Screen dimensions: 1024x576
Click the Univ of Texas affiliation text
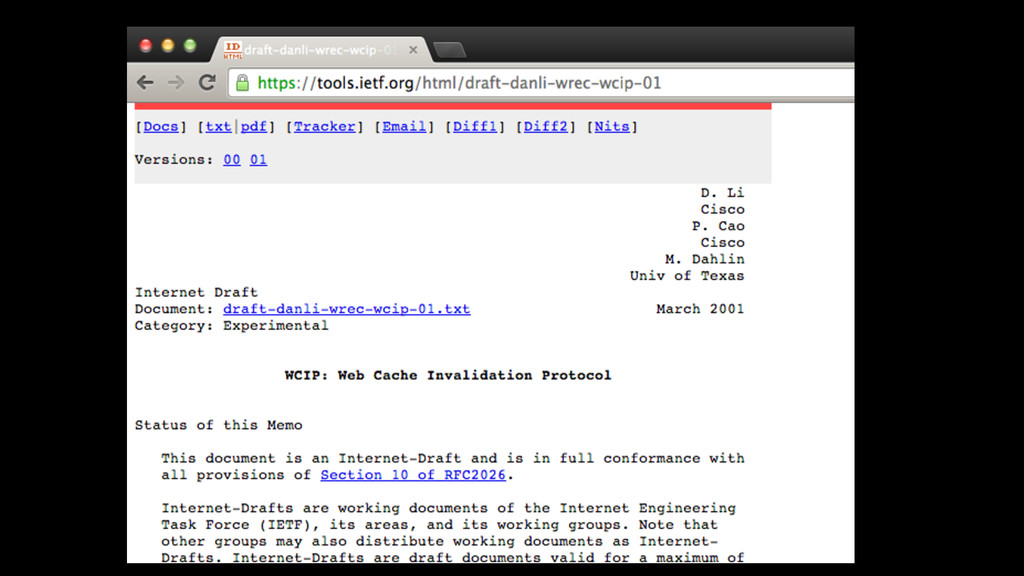[x=687, y=276]
